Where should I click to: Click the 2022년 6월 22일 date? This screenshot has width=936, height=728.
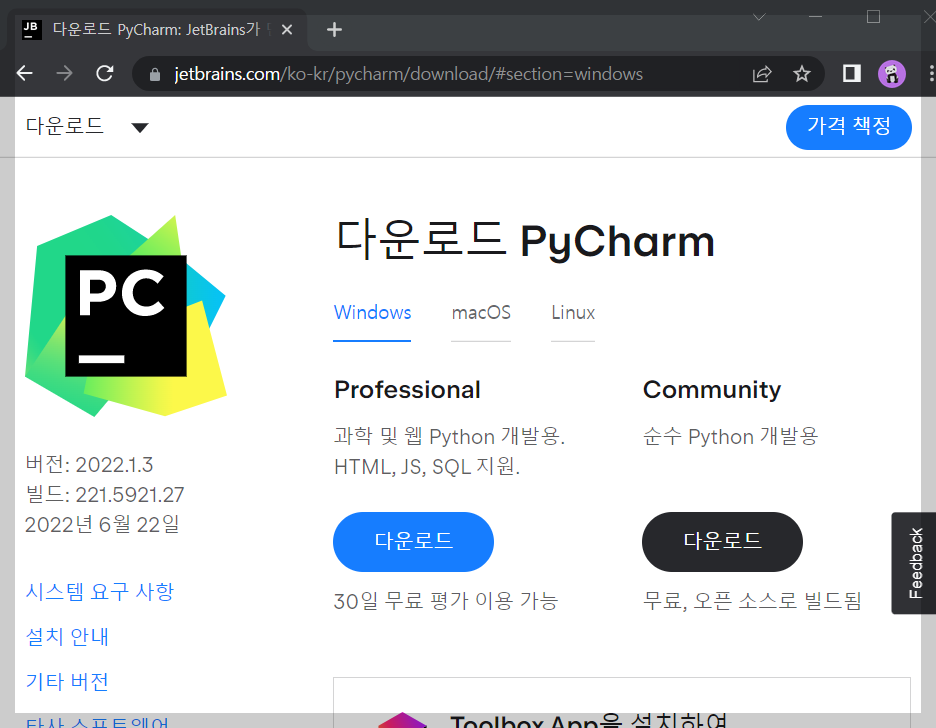click(x=102, y=525)
